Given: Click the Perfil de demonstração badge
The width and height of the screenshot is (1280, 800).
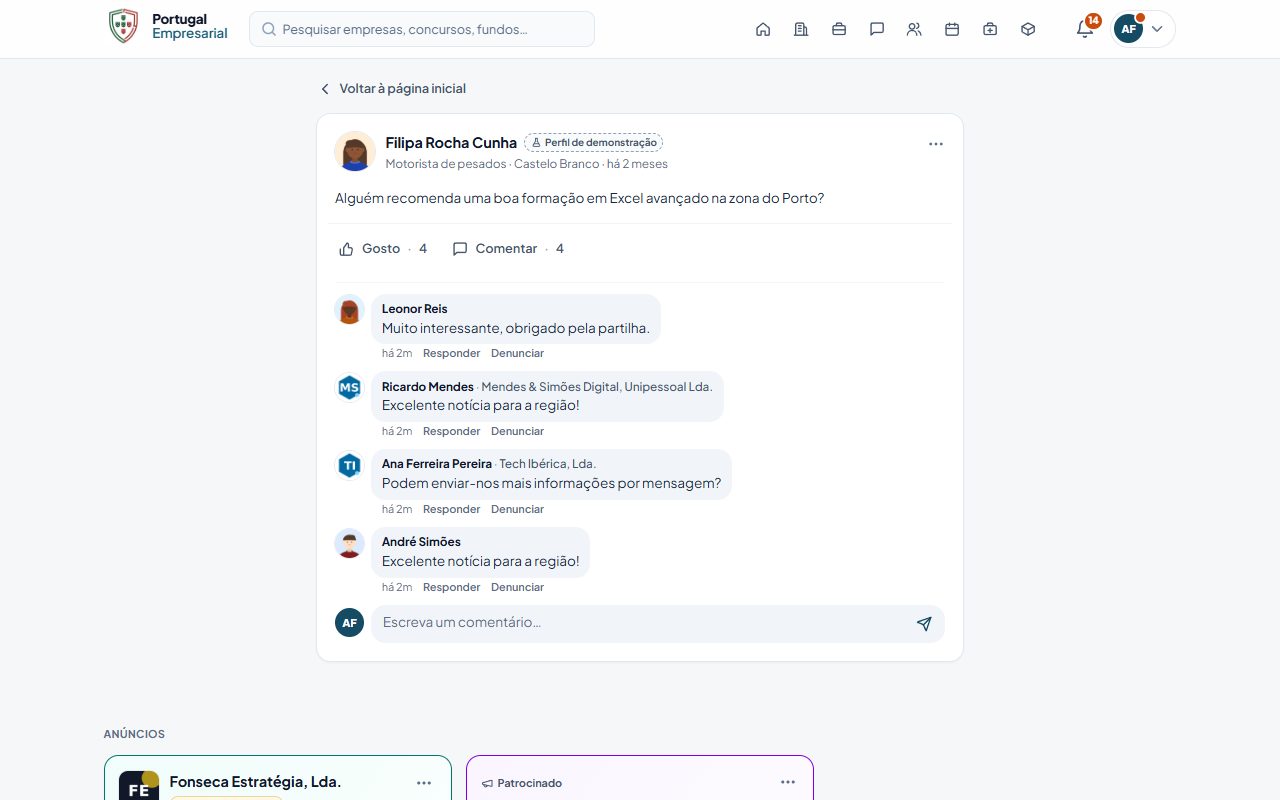Looking at the screenshot, I should 594,143.
